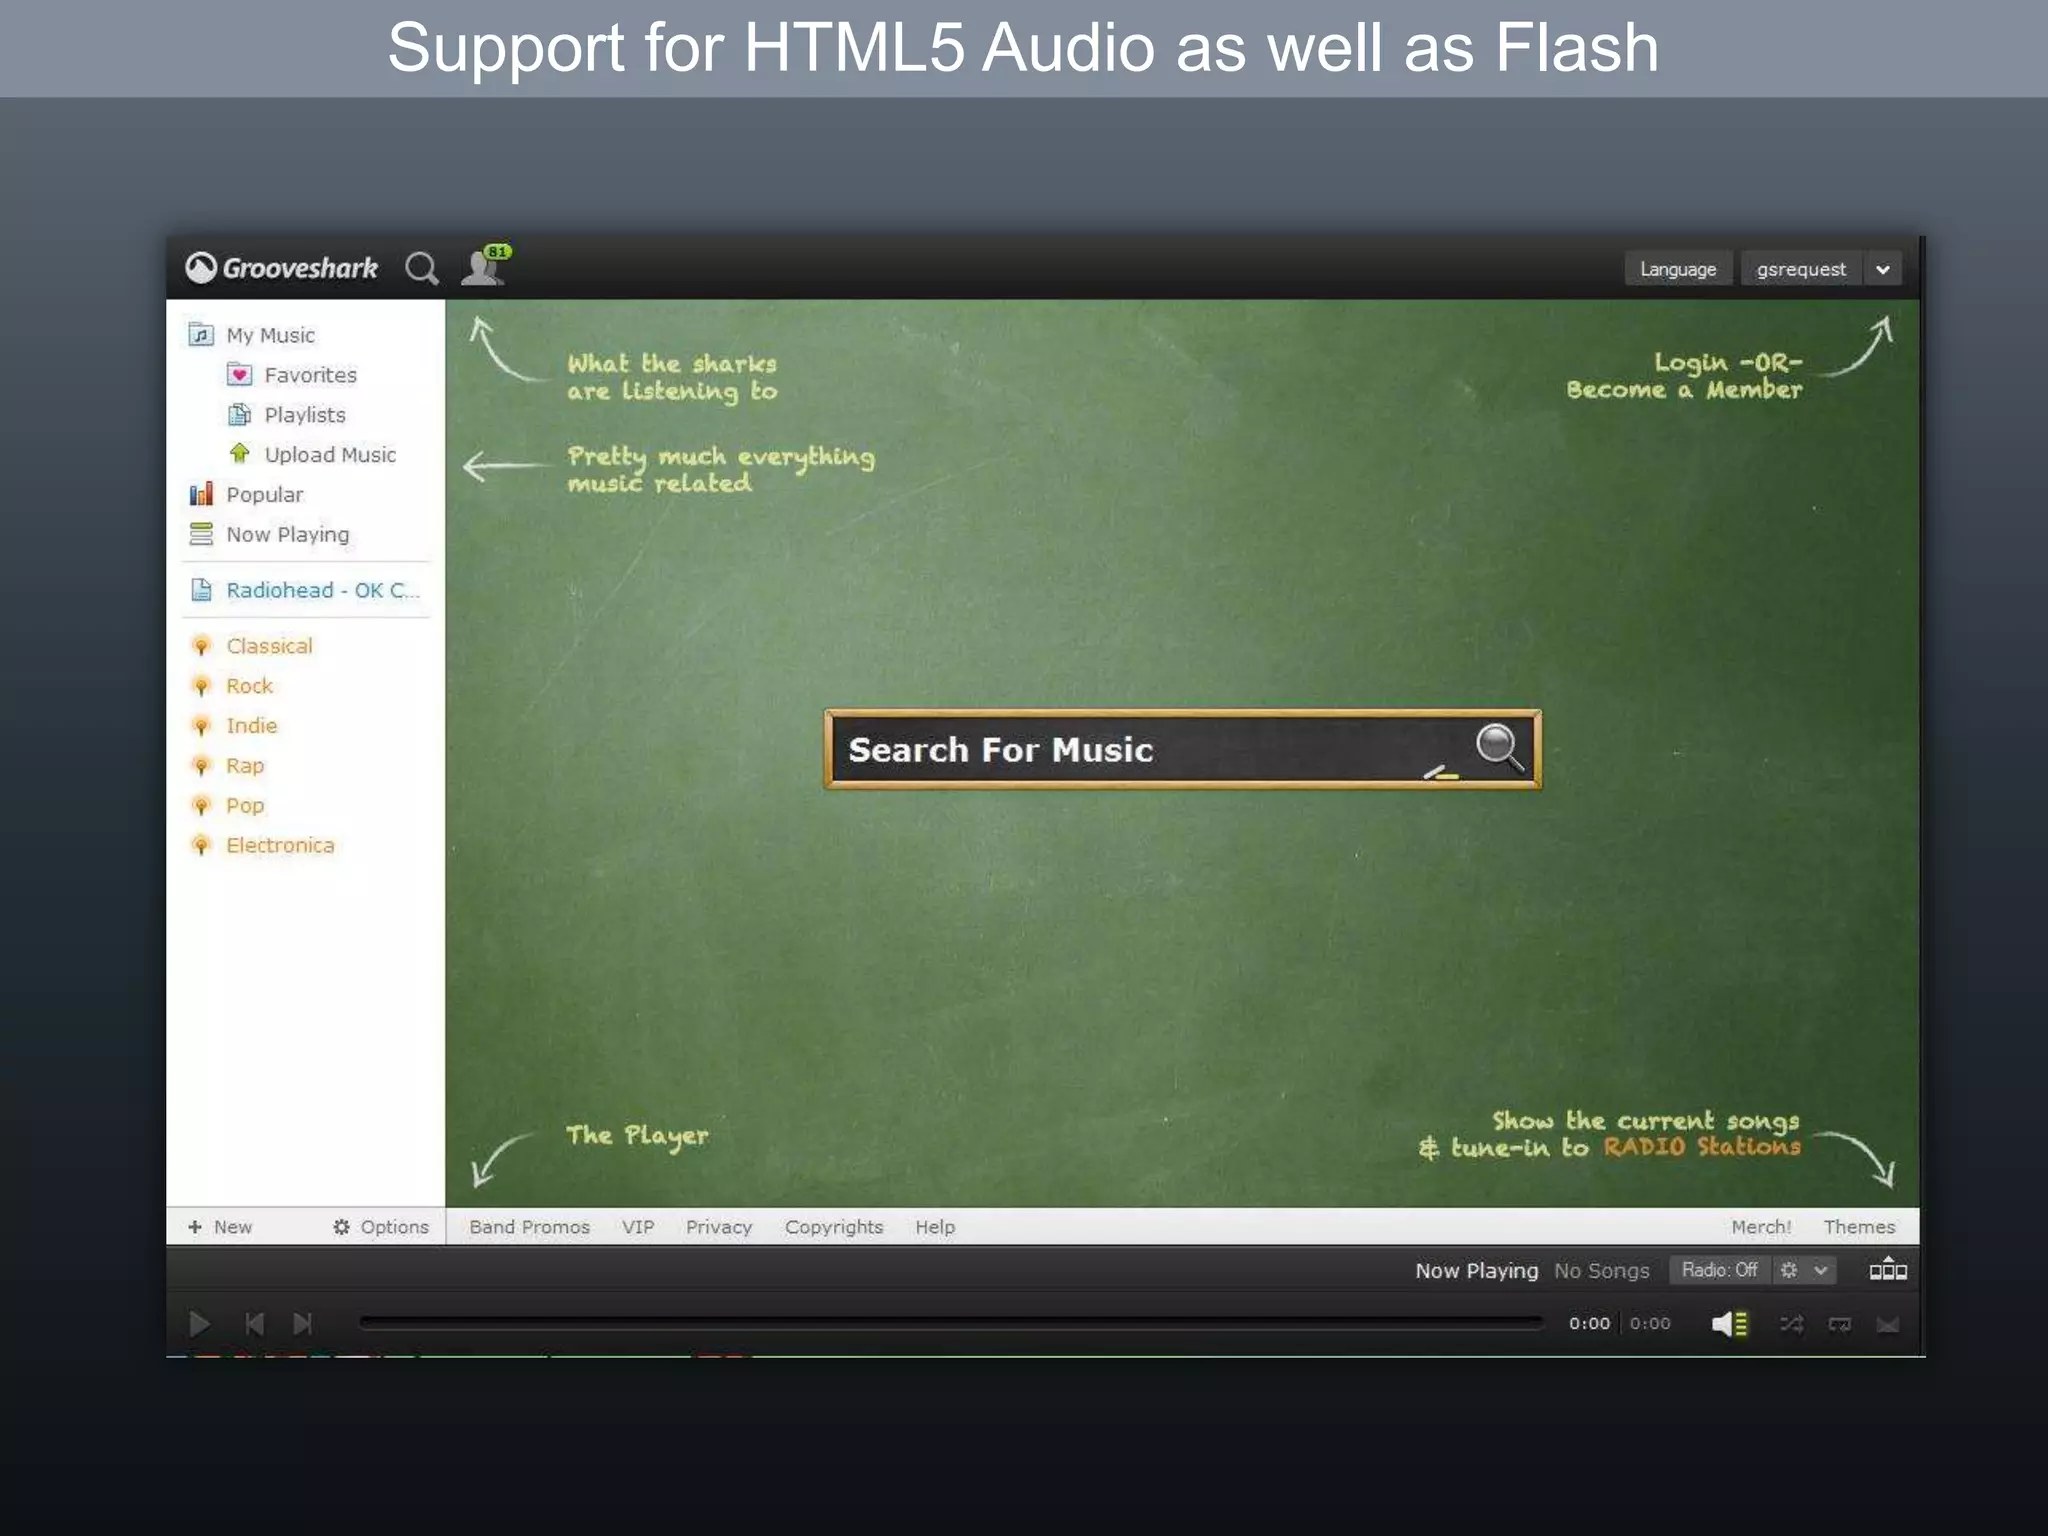This screenshot has width=2048, height=1536.
Task: Open the search magnifier icon in header
Action: pos(421,268)
